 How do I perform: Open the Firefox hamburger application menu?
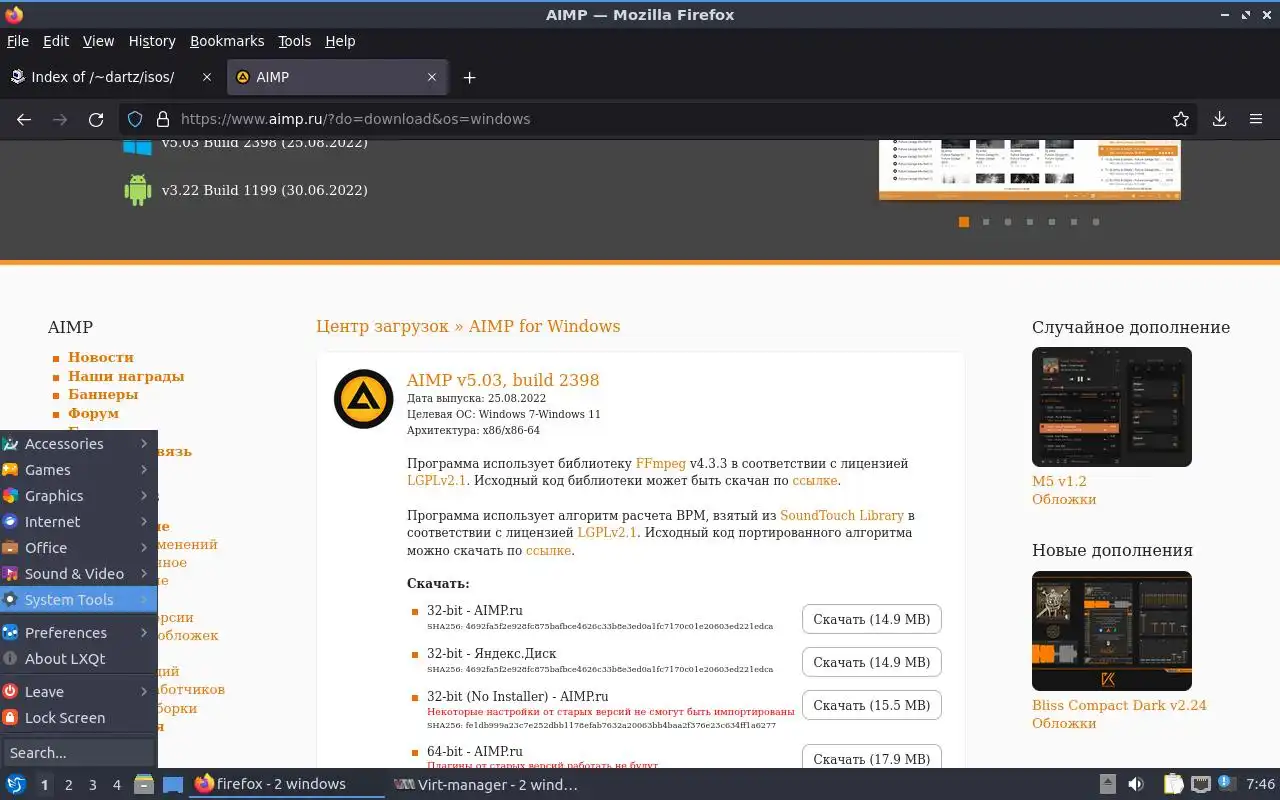click(1256, 119)
